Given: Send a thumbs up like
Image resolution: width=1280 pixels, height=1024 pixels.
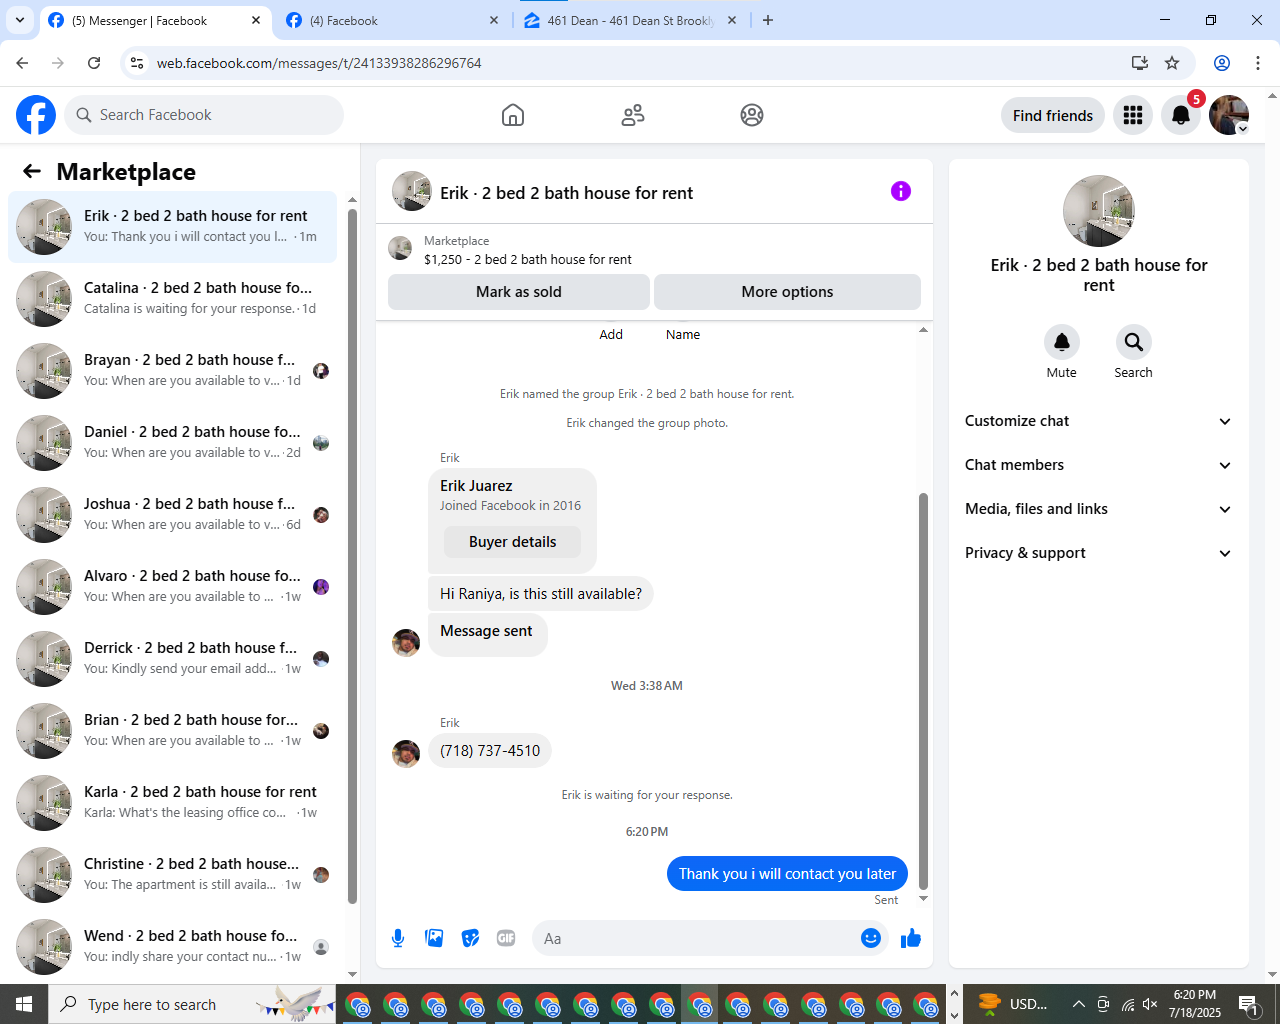Looking at the screenshot, I should click(x=911, y=938).
